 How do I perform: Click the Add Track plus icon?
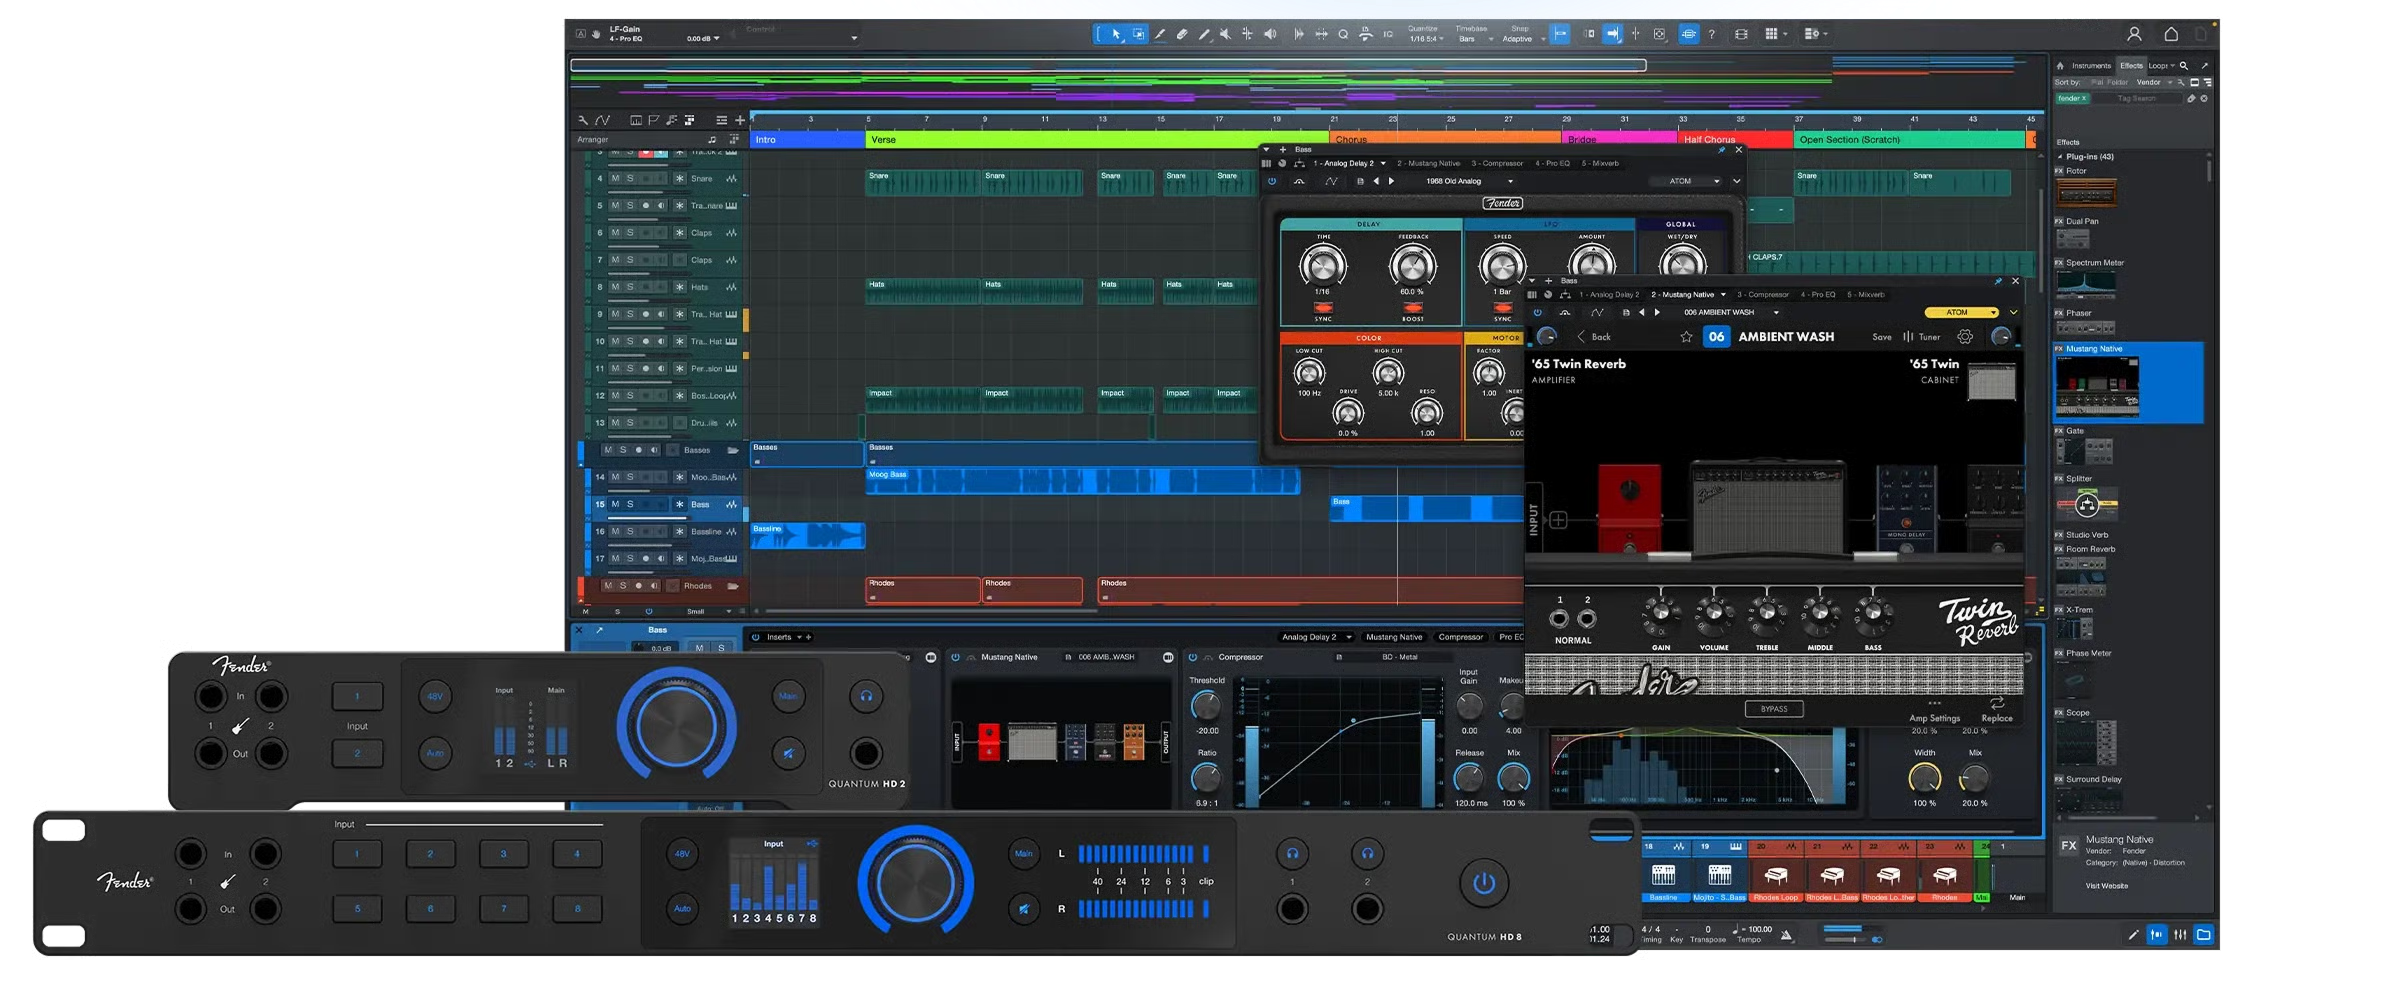point(740,120)
